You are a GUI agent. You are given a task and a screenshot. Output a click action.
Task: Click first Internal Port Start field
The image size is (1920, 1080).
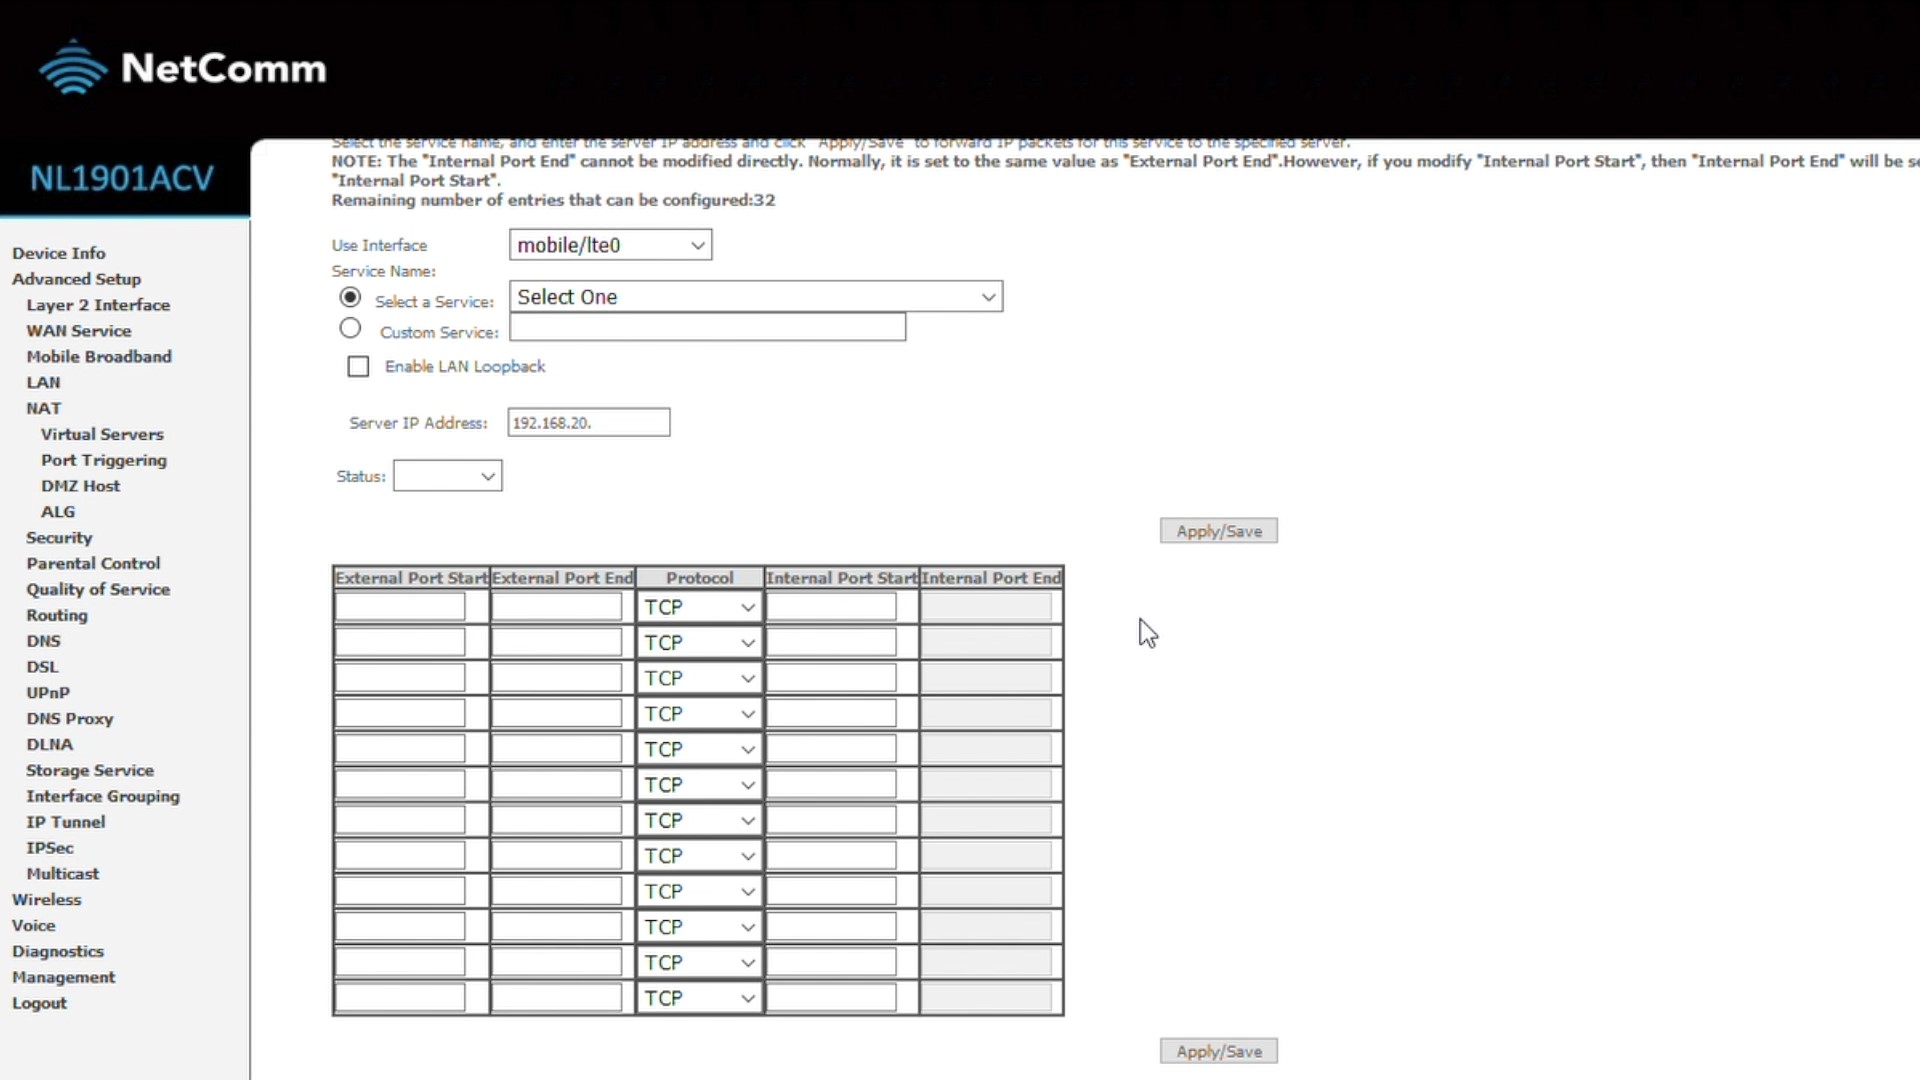coord(831,607)
